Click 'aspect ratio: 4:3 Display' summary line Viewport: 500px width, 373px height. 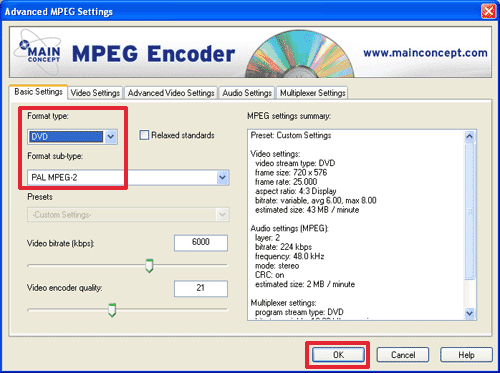pyautogui.click(x=296, y=191)
